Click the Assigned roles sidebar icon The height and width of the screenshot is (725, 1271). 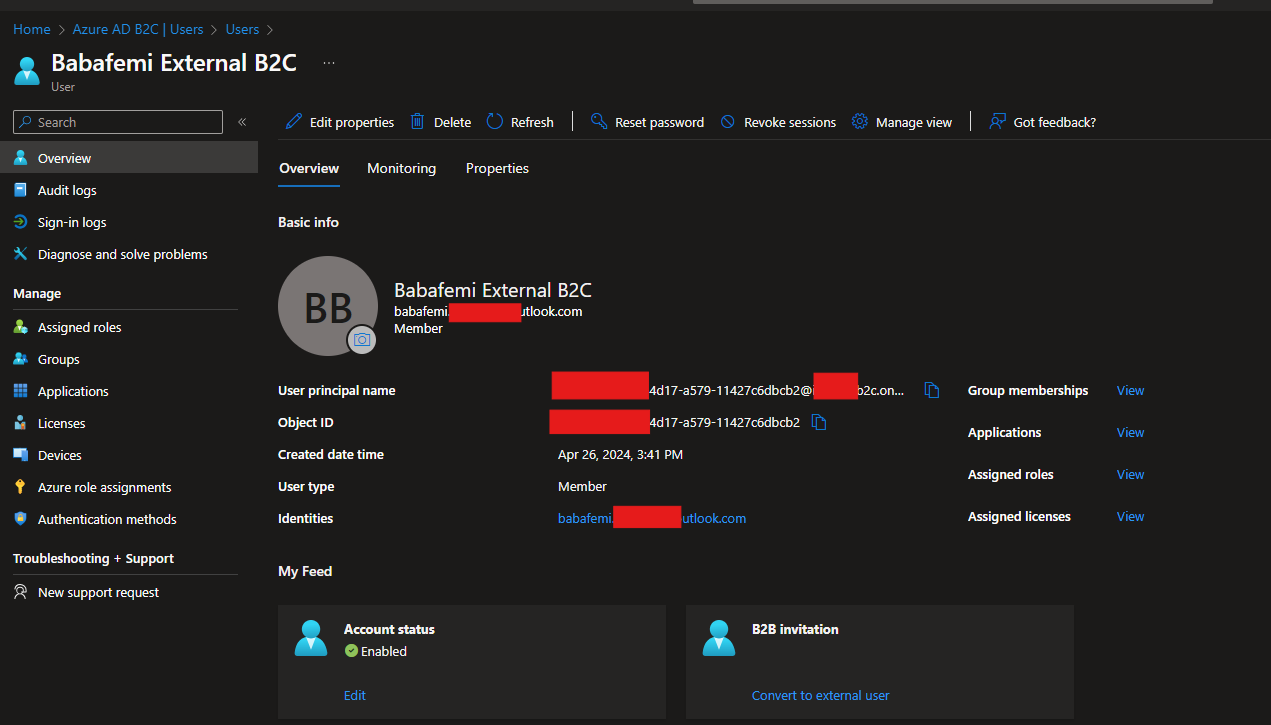20,327
